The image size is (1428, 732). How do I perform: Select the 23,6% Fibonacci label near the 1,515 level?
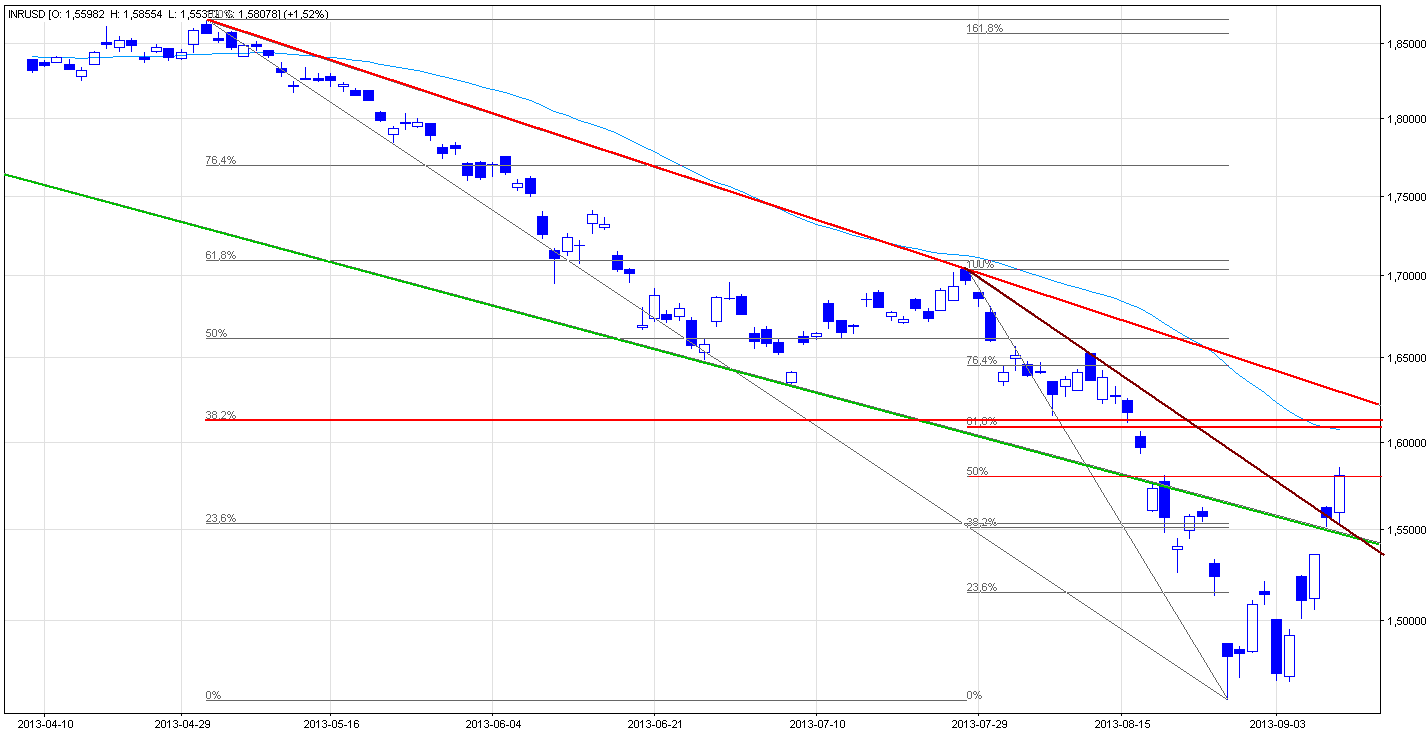(981, 587)
